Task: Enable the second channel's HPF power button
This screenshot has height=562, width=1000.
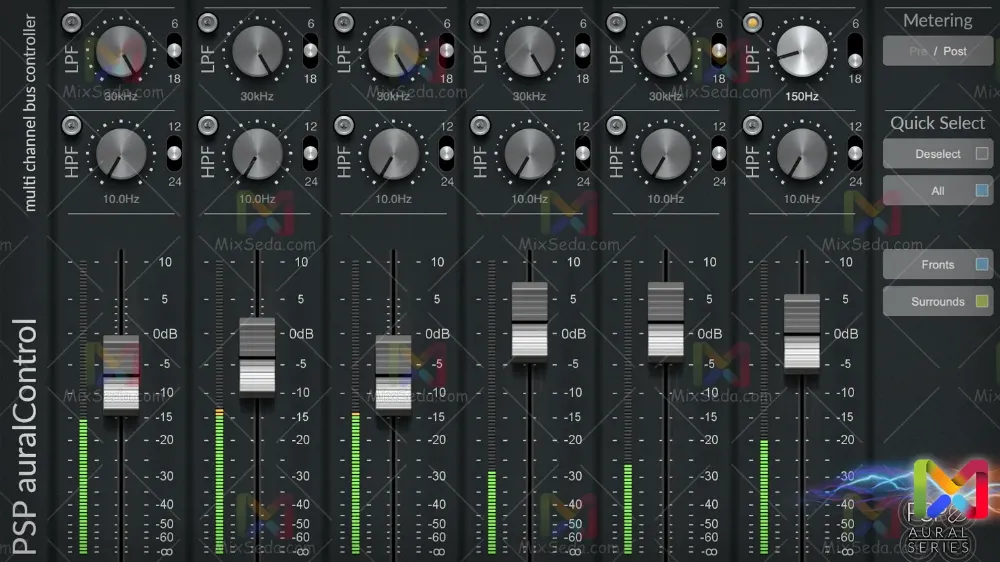Action: tap(207, 125)
